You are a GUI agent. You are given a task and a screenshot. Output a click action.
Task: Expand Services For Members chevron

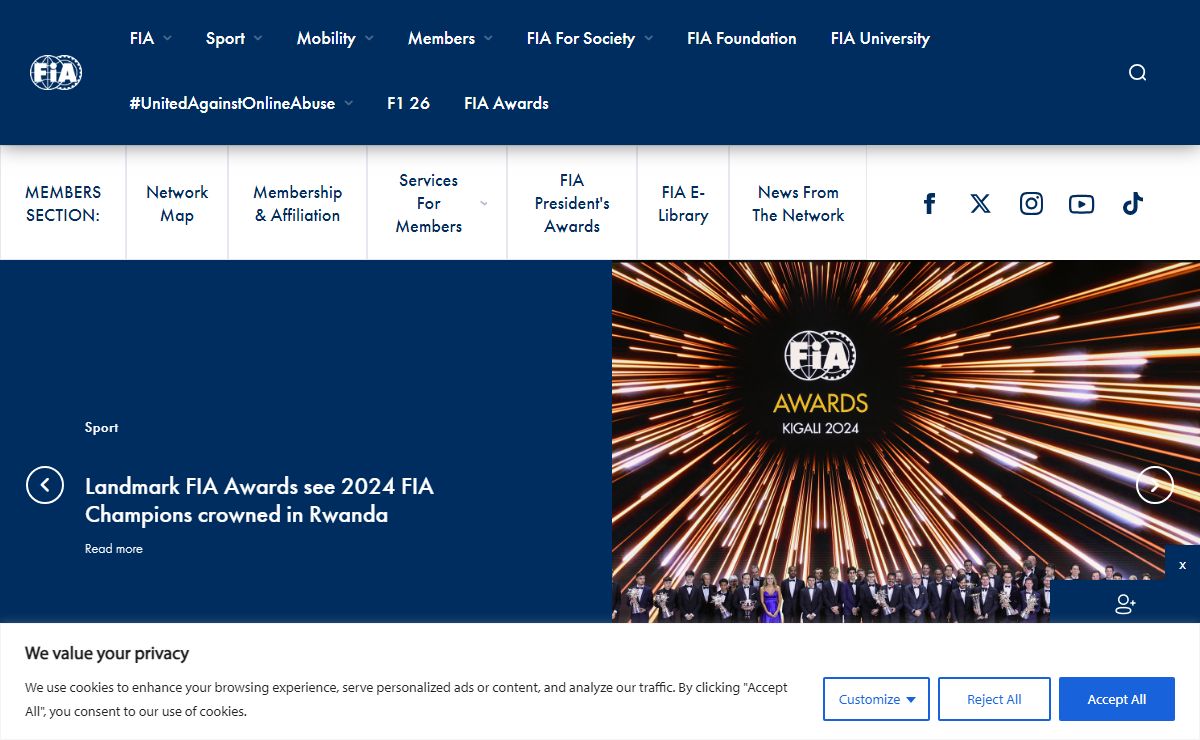pyautogui.click(x=484, y=203)
